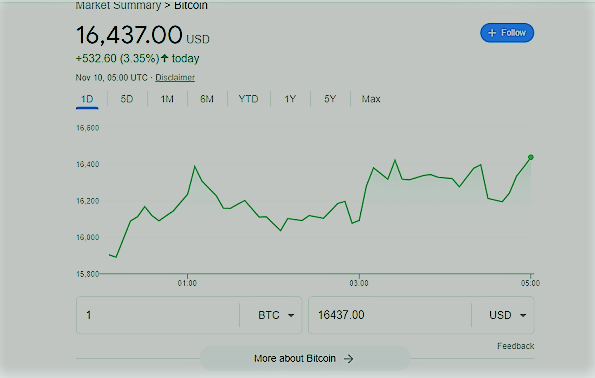
Task: Click the 16437.00 USD amount field
Action: 390,315
